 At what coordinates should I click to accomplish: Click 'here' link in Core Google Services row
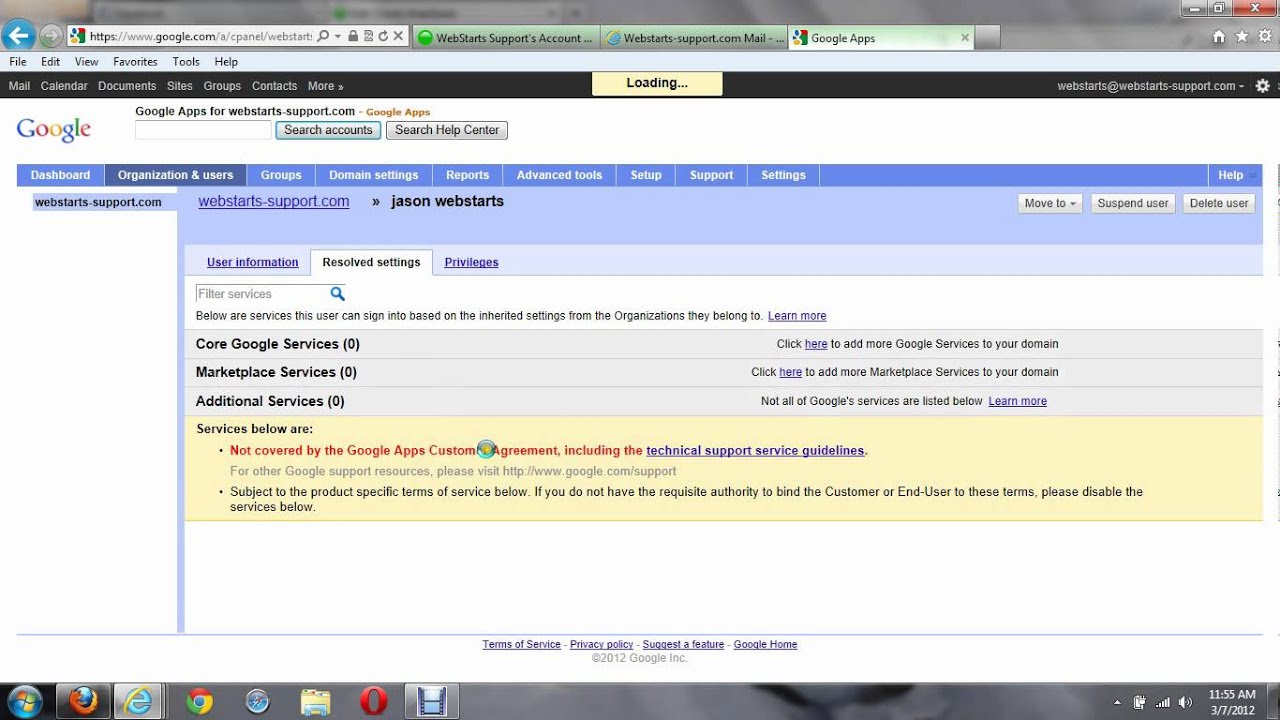tap(816, 344)
